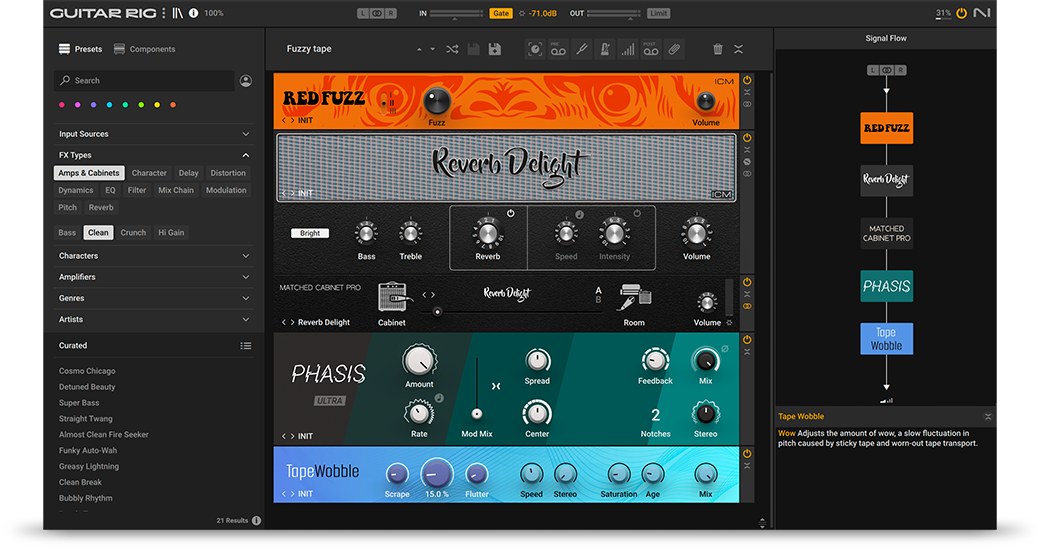Select the Clean tag
Viewport: 1040px width, 550px height.
[98, 233]
